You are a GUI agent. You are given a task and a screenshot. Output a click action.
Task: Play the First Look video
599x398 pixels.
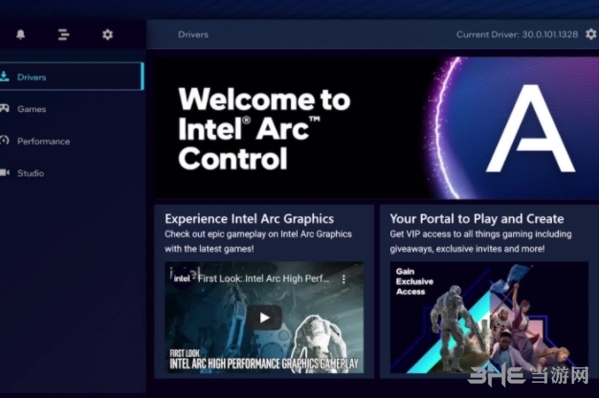(264, 317)
